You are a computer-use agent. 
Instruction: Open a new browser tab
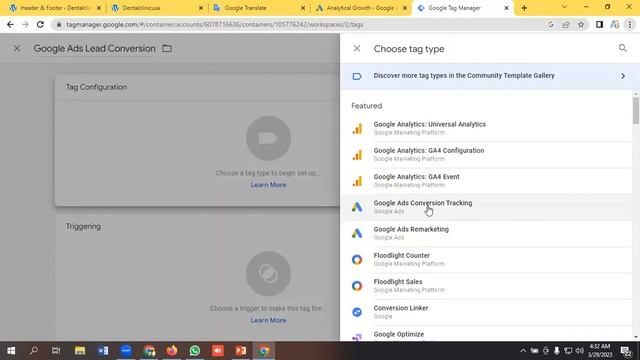tap(524, 8)
